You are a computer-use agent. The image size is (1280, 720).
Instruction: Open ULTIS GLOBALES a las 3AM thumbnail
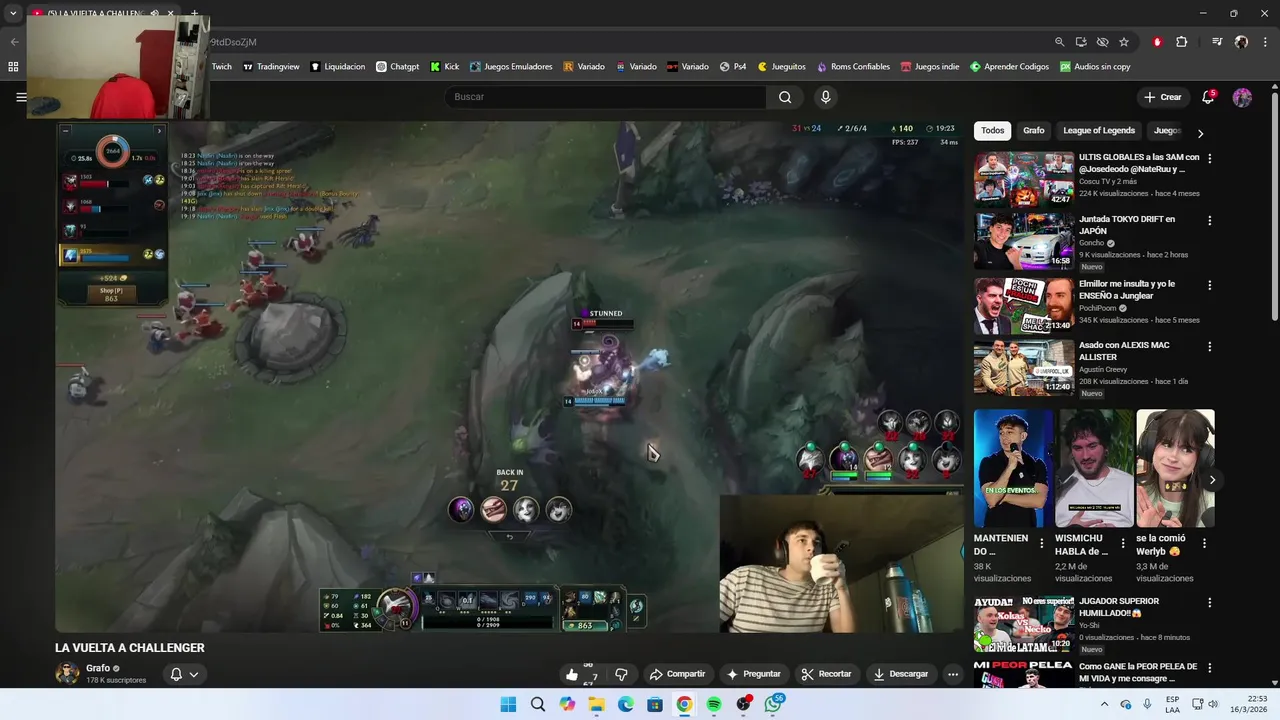tap(1024, 178)
